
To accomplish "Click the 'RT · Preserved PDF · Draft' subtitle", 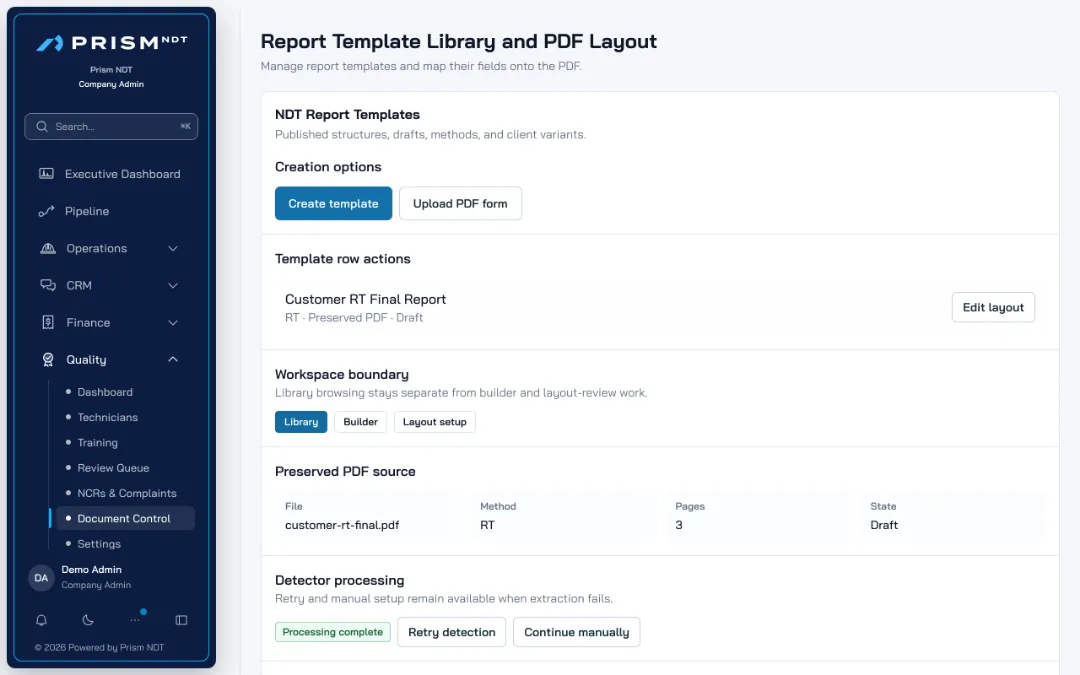I will (354, 318).
